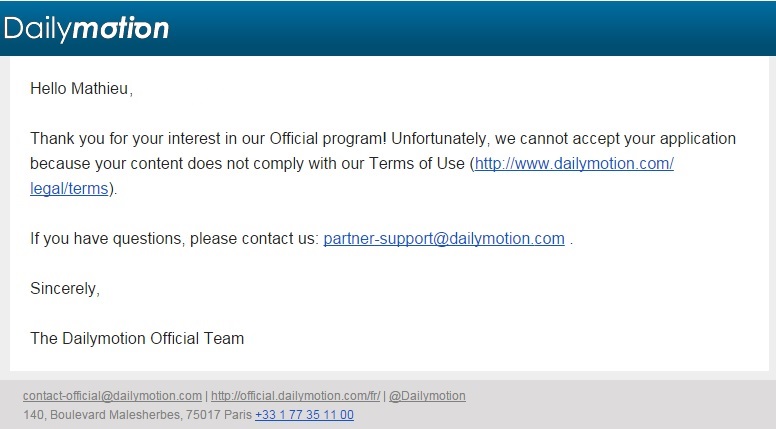This screenshot has width=776, height=429.
Task: Open the contact-official@dailymotion.com footer link
Action: (x=112, y=396)
